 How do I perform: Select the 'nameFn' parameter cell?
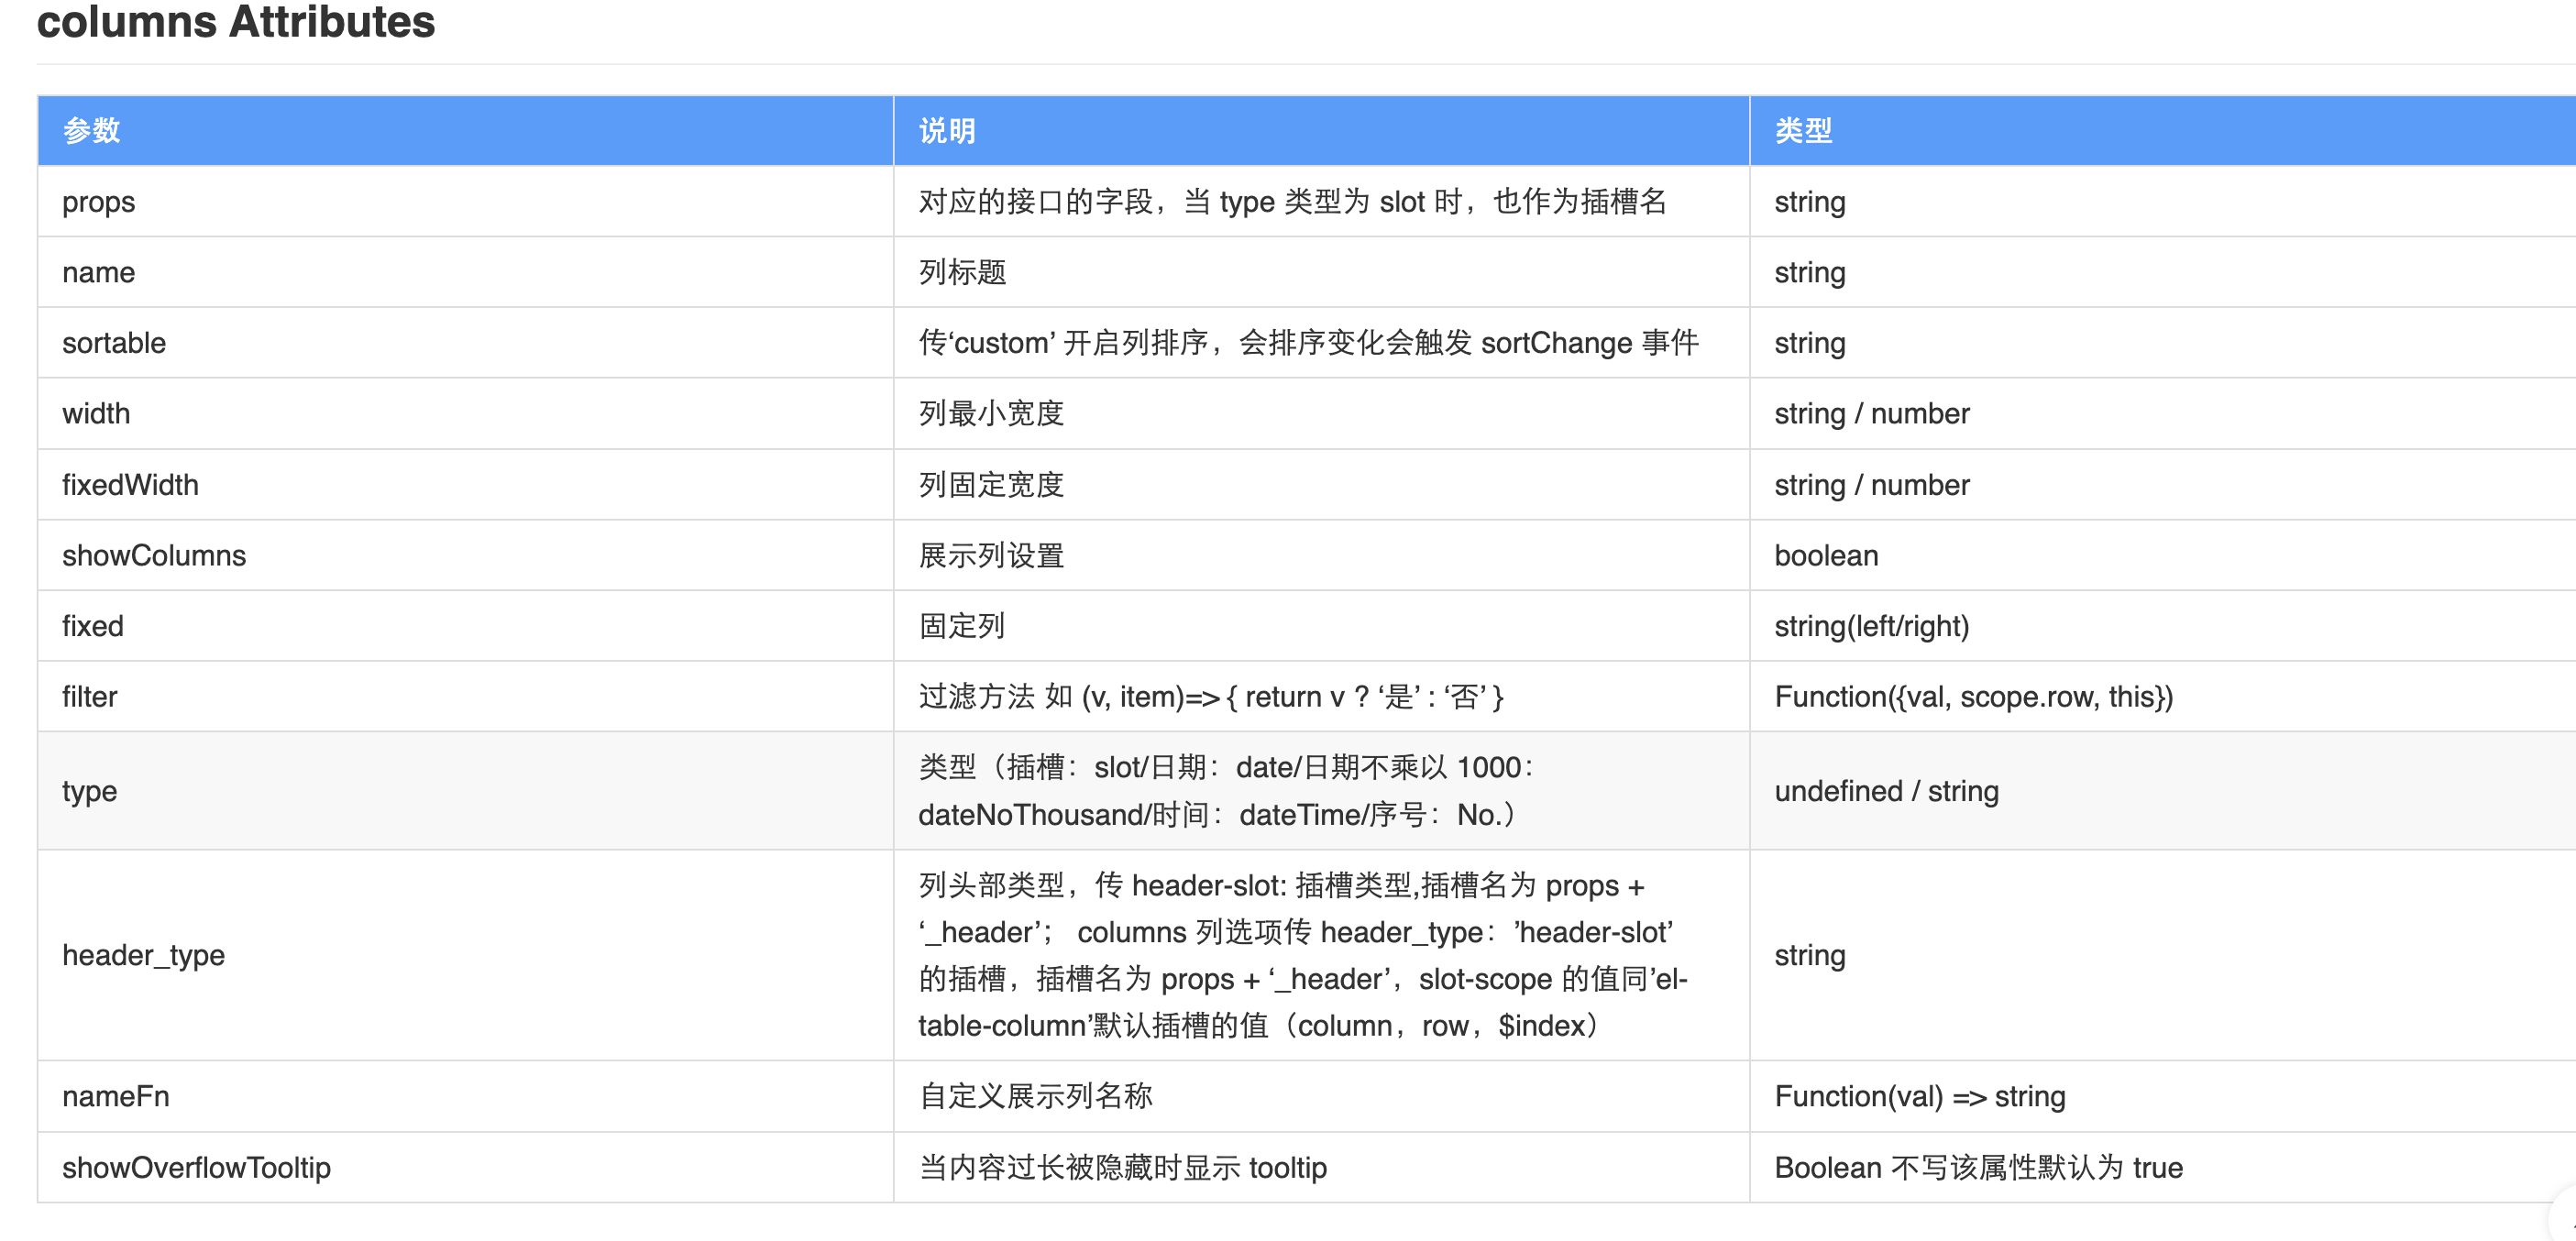click(465, 1097)
